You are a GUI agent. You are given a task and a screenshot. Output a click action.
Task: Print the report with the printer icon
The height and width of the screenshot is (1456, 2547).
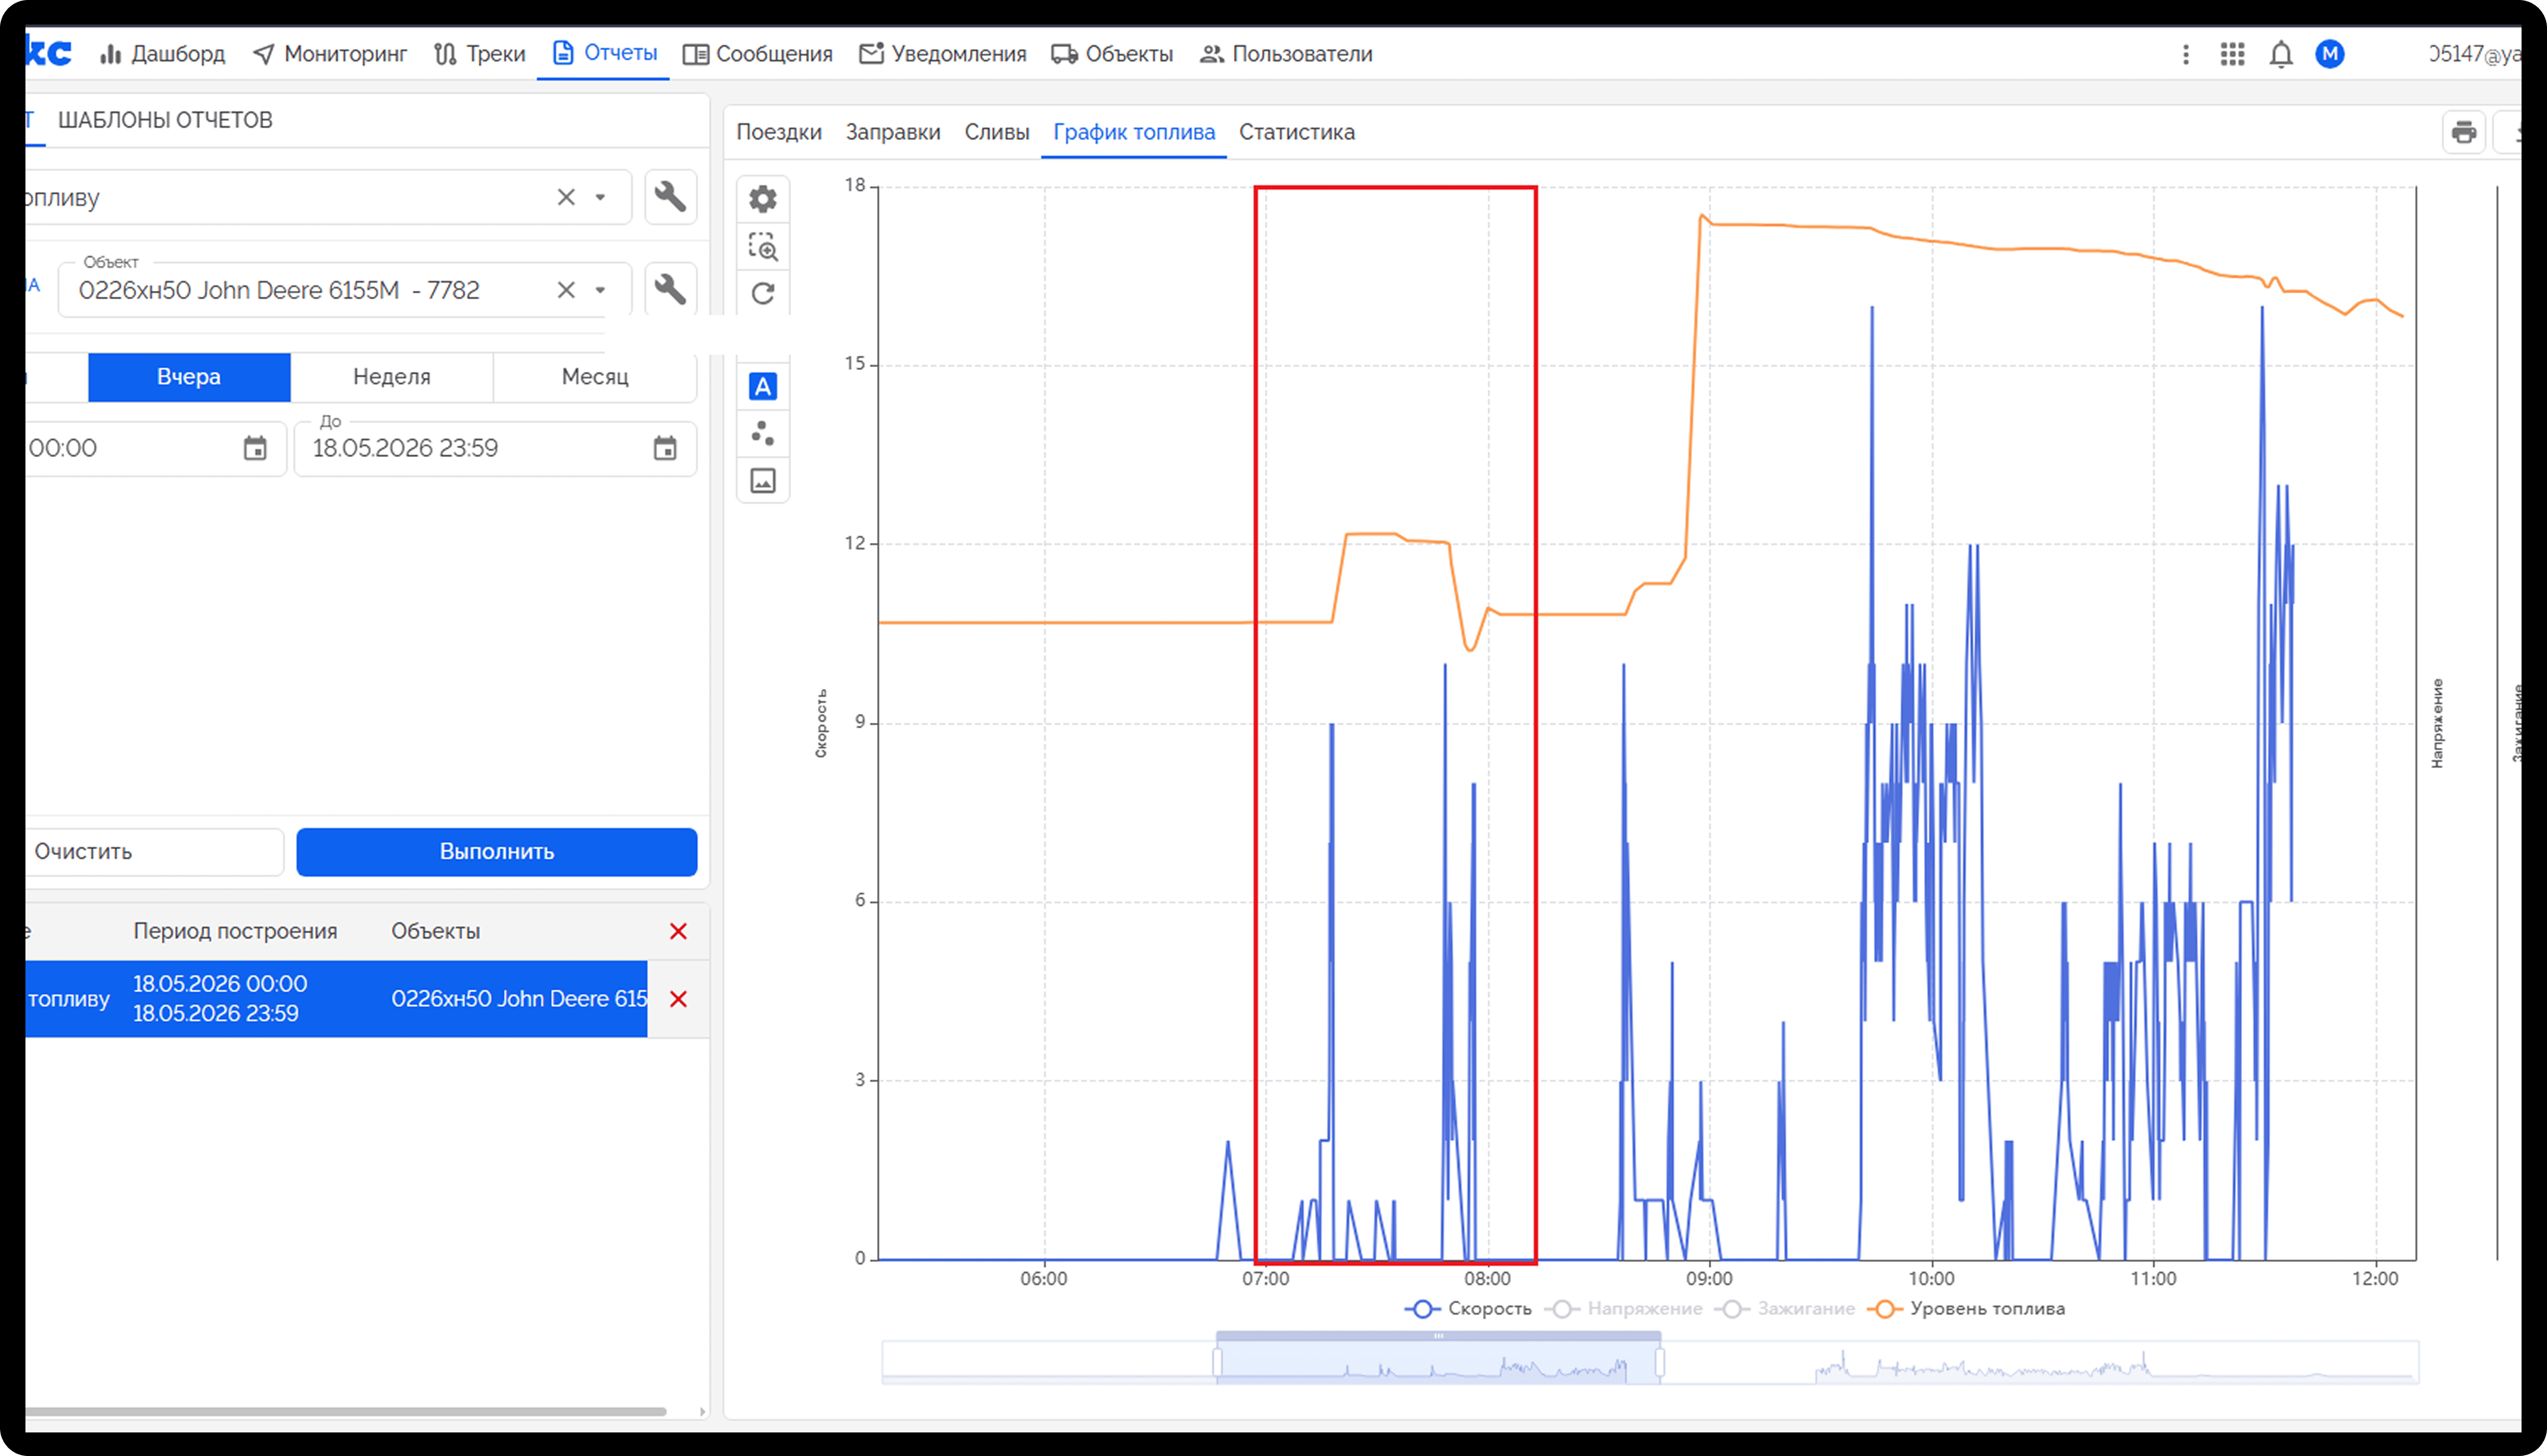2464,132
